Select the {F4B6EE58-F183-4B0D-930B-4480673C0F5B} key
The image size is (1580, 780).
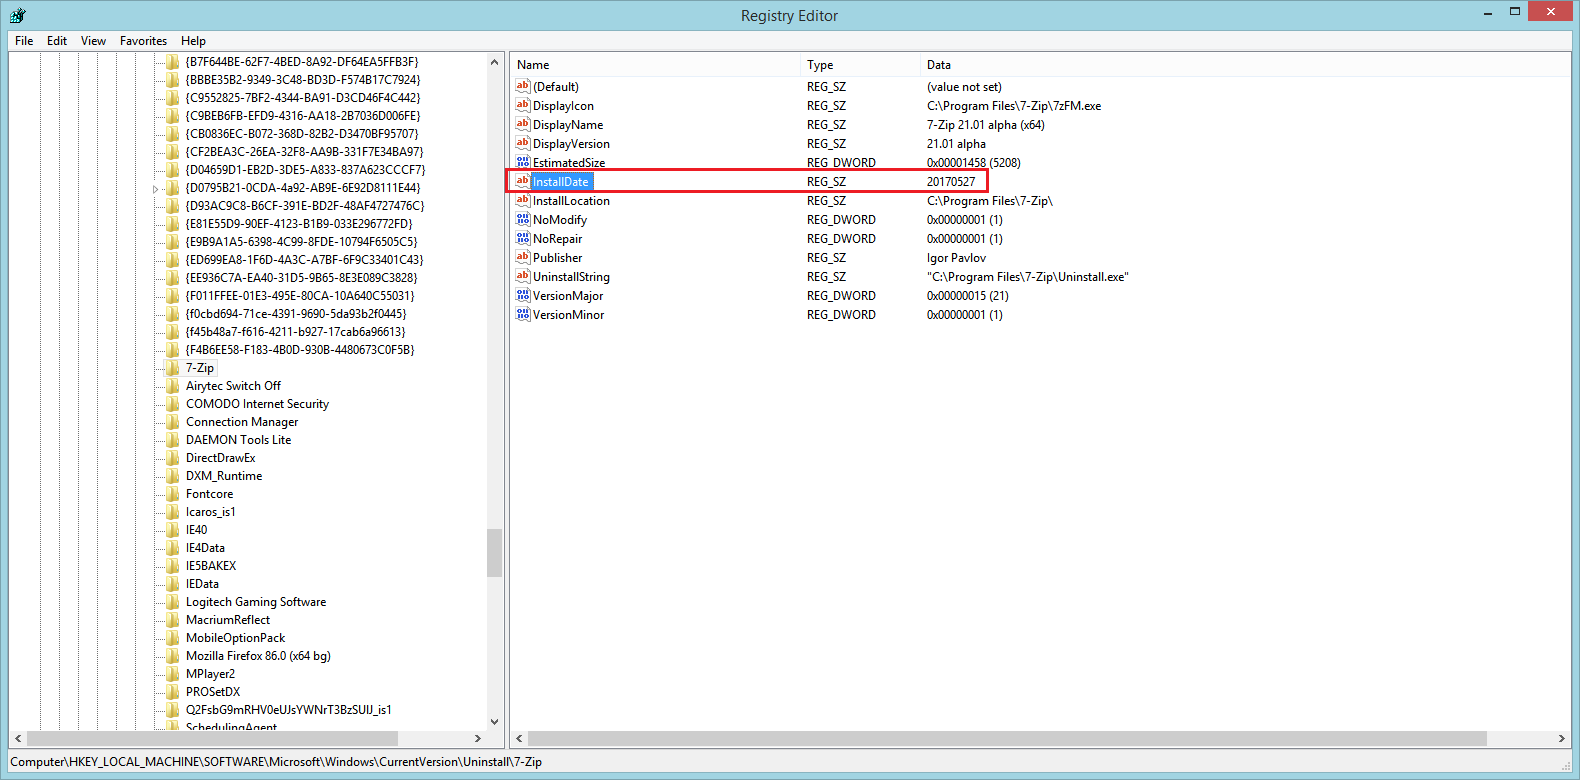pos(300,350)
